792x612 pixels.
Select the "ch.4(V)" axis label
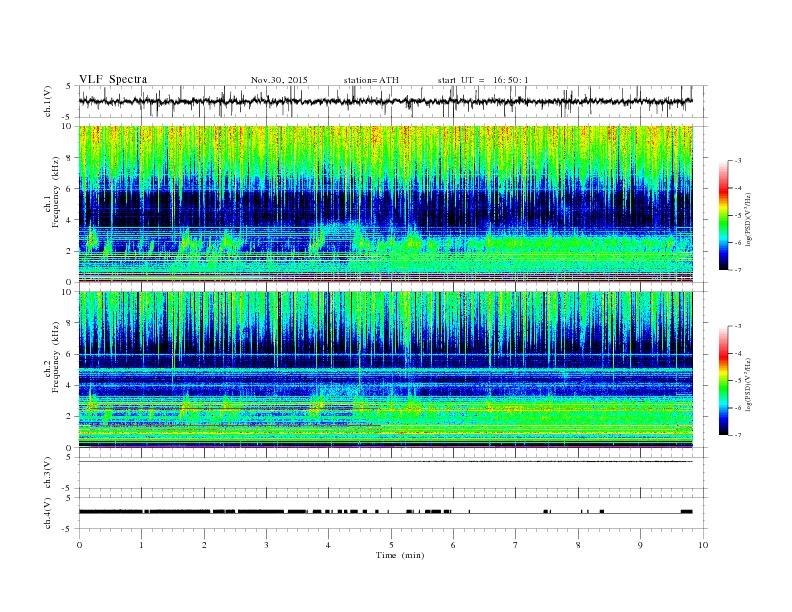point(48,513)
